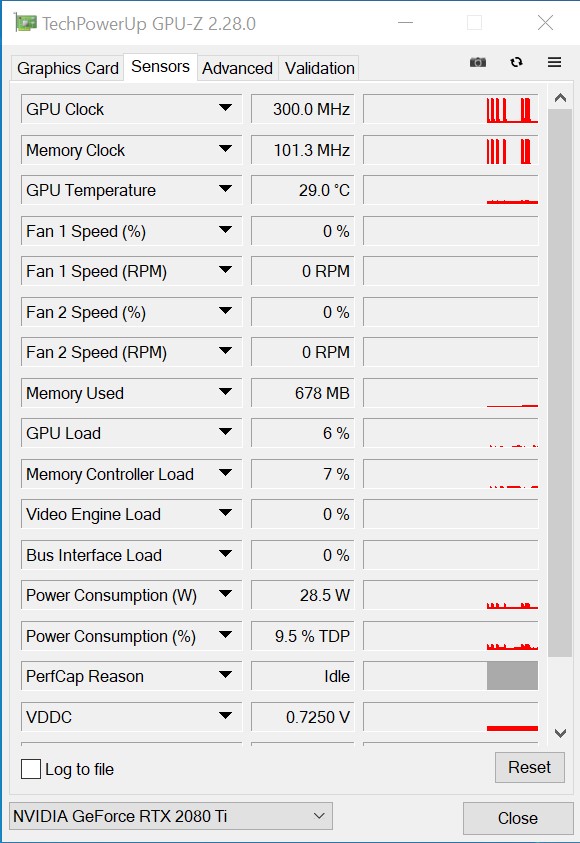Click the vertical scrollbar thumb
580x843 pixels.
click(x=560, y=383)
